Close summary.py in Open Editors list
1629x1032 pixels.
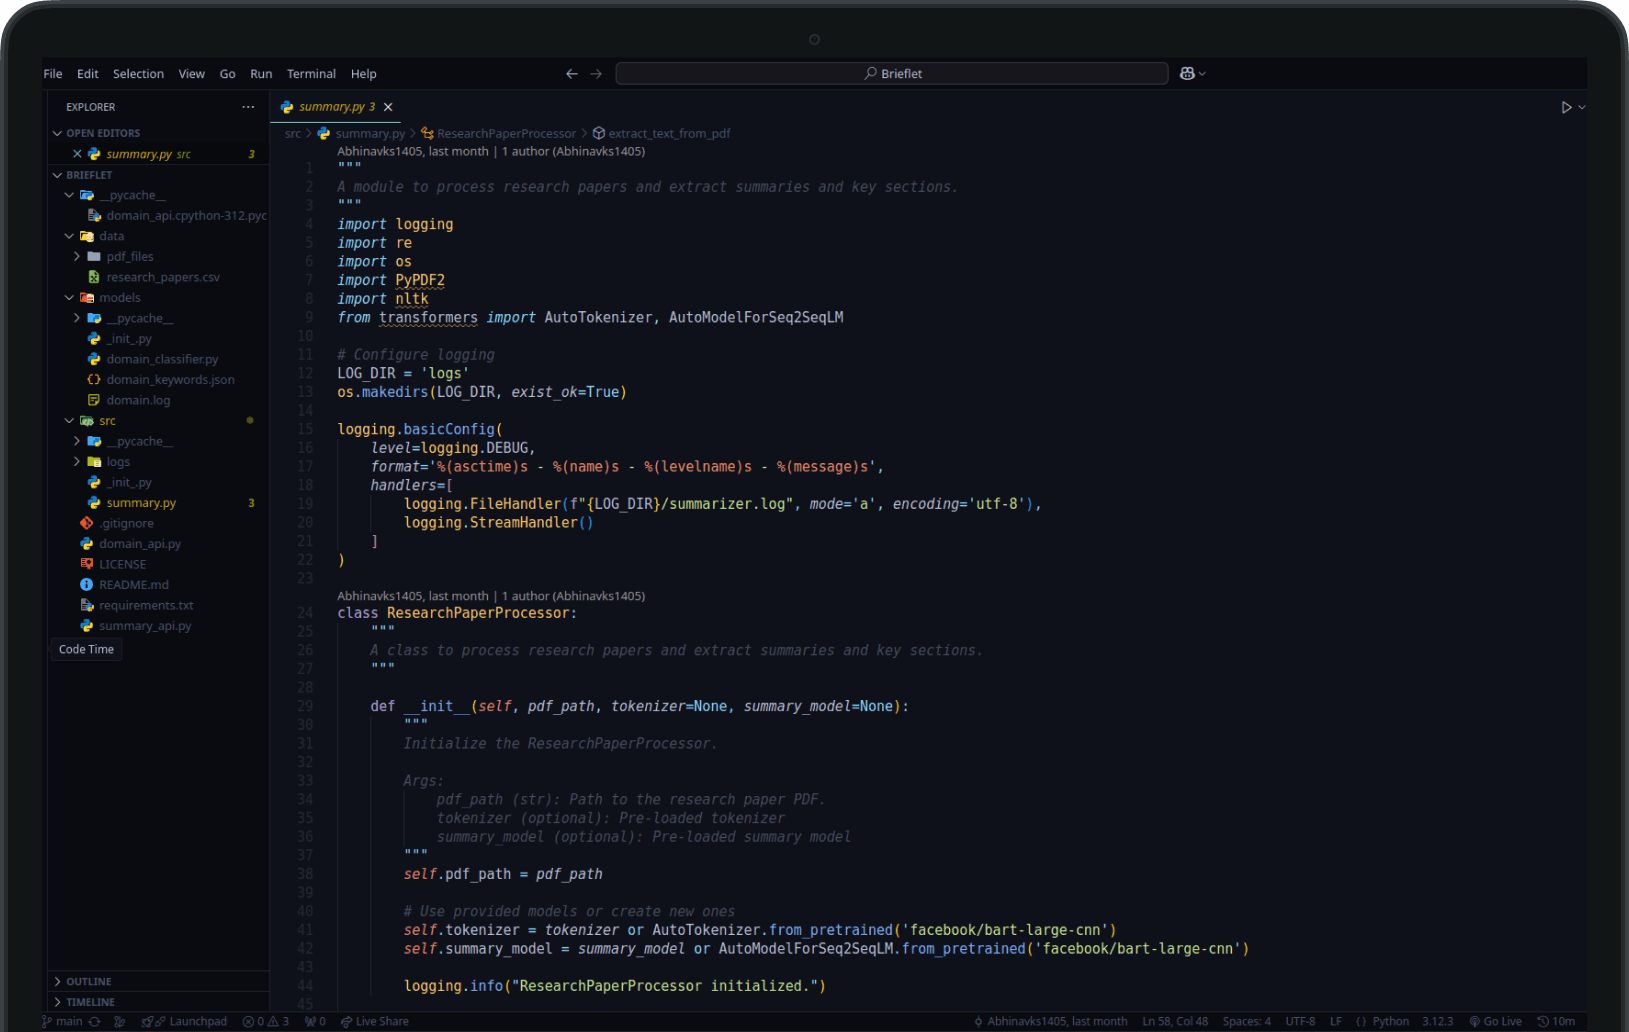(x=77, y=154)
